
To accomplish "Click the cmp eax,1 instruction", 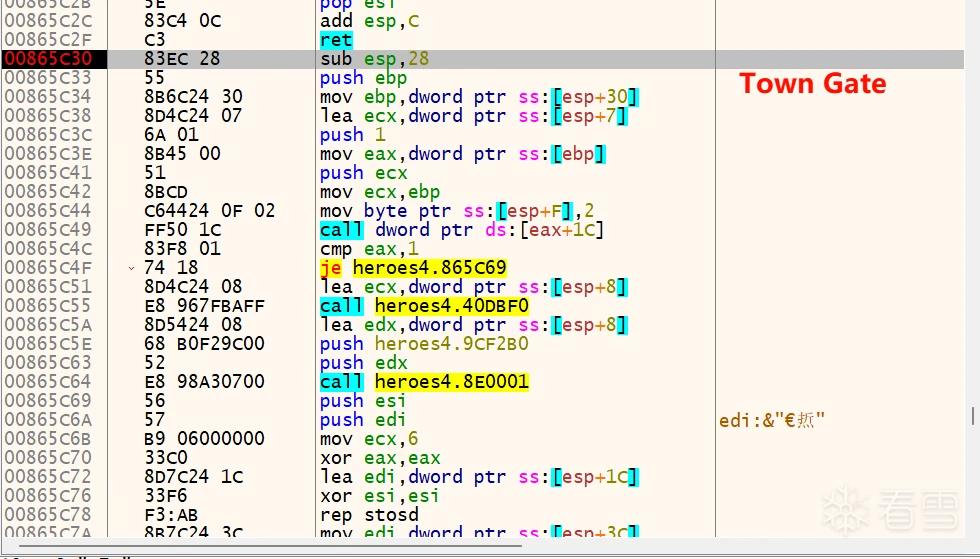I will pos(369,249).
